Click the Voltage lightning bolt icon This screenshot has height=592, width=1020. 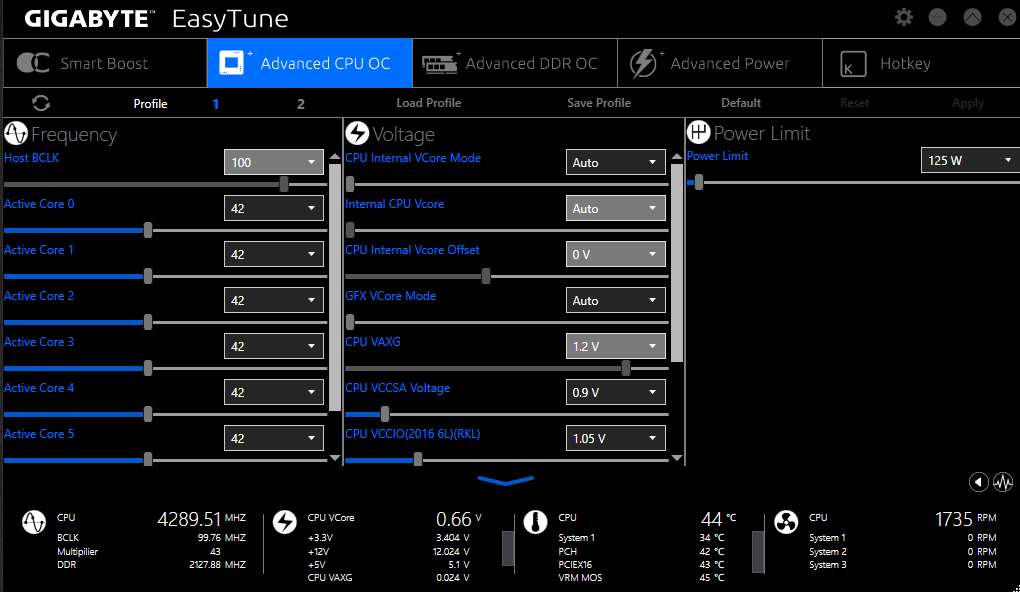point(357,133)
